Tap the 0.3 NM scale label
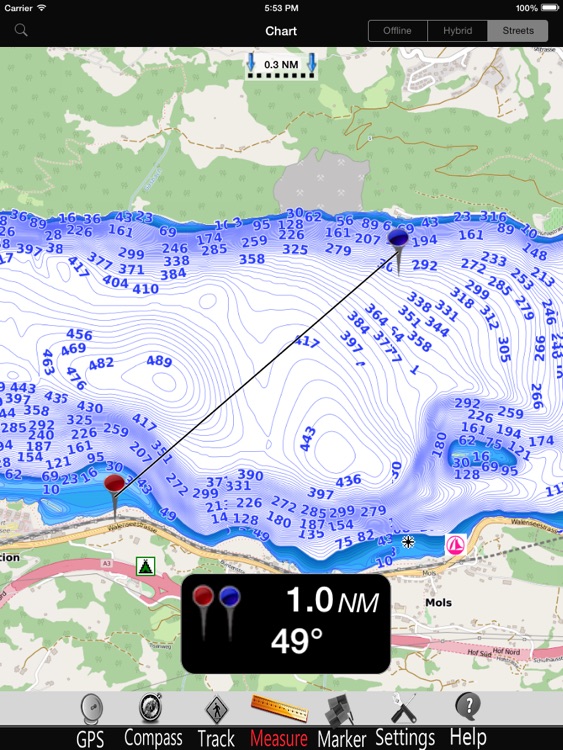 [281, 65]
